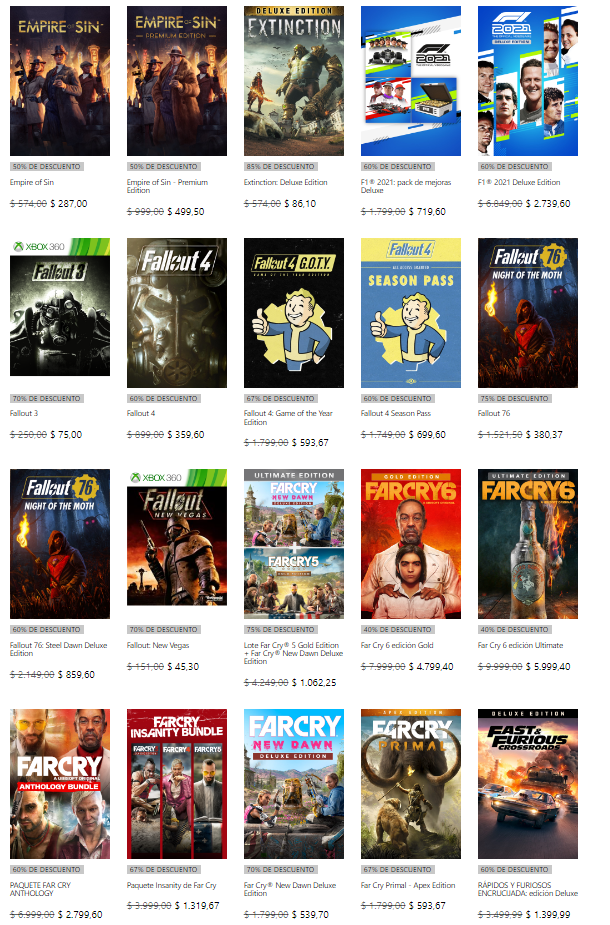Open the F1 2021 Deluxe Edition cover
Viewport: 610px width, 925px height.
coord(527,81)
